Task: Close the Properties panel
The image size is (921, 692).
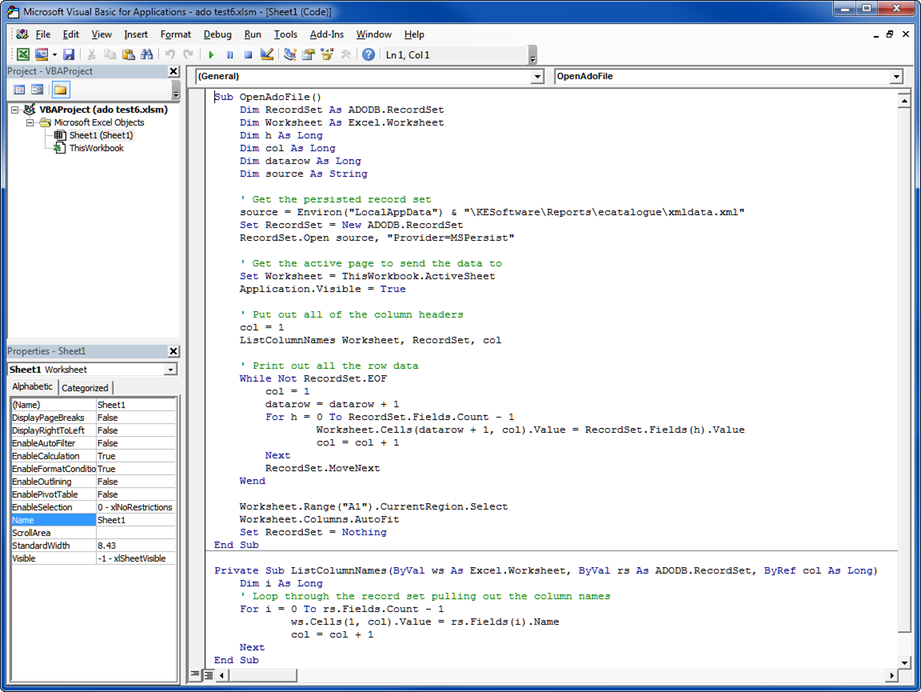Action: pos(173,352)
